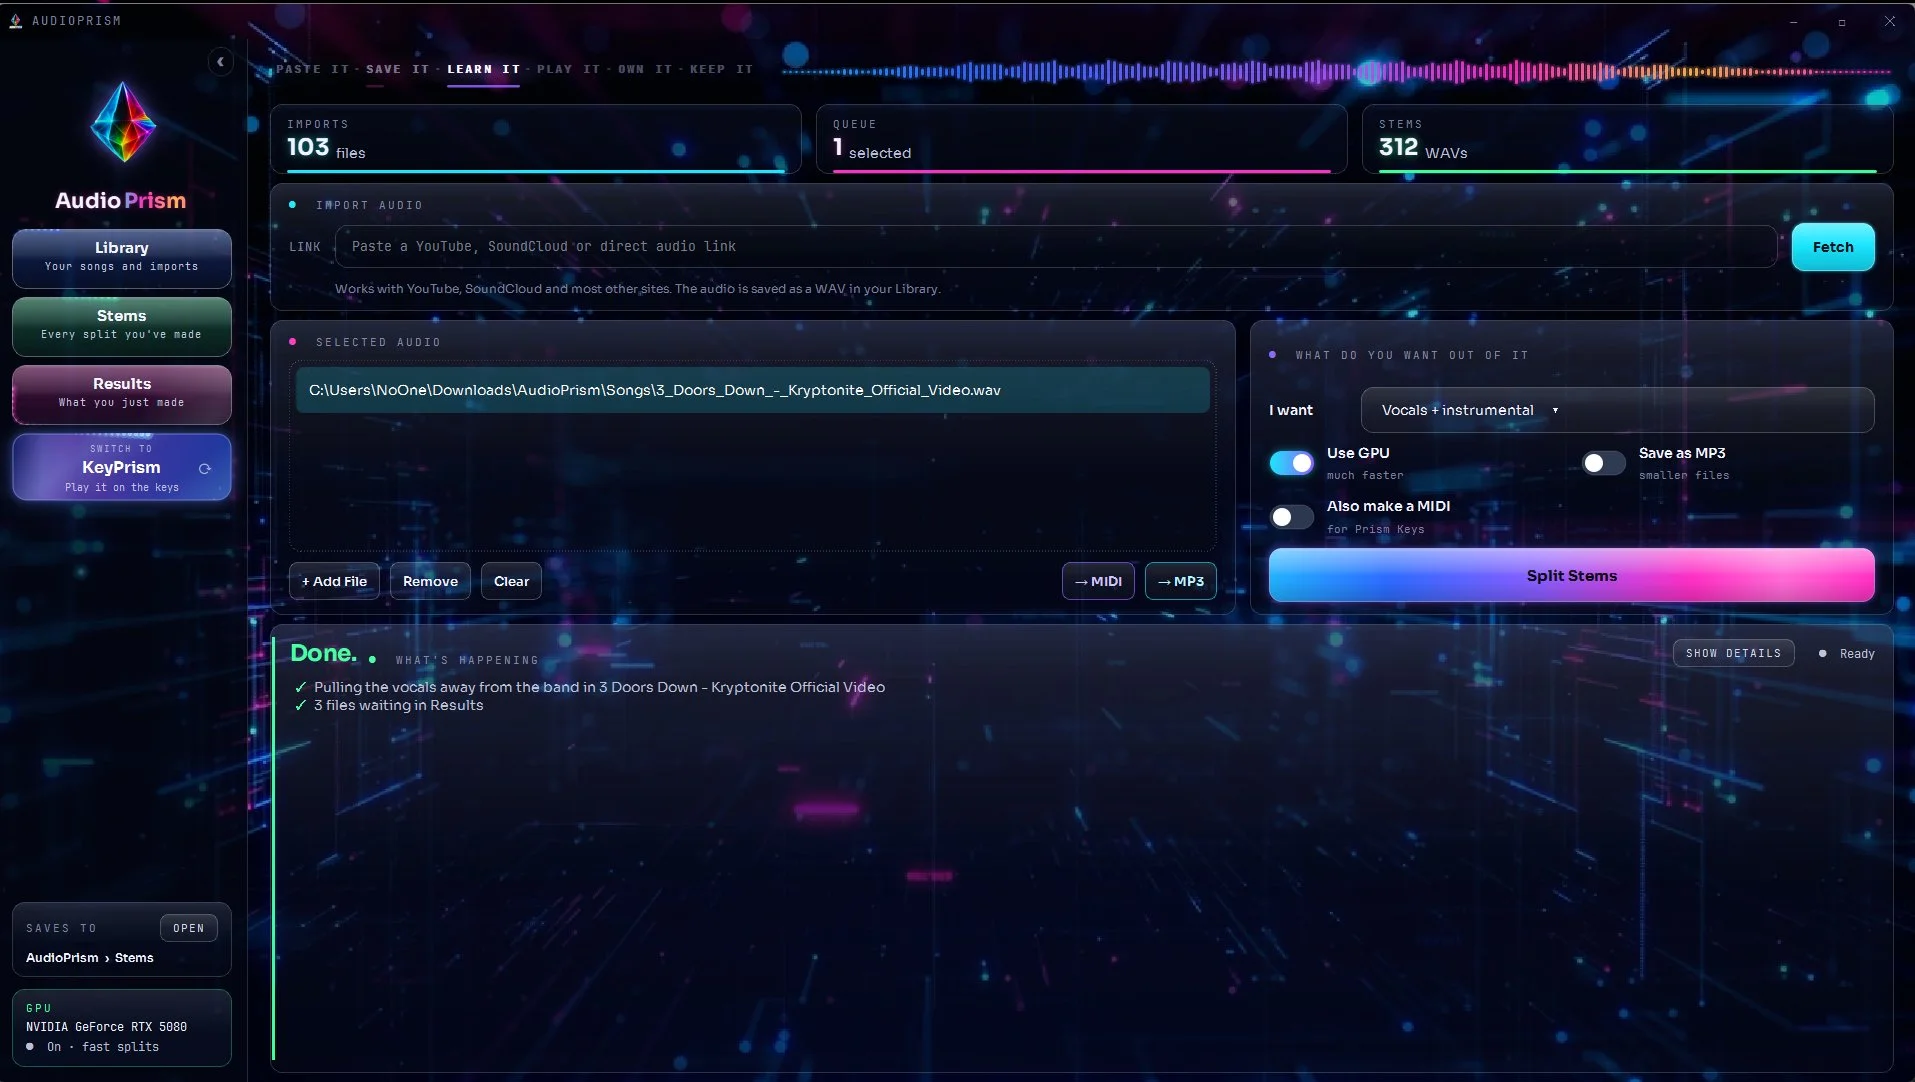Go to the Results section
1915x1082 pixels.
pos(122,394)
